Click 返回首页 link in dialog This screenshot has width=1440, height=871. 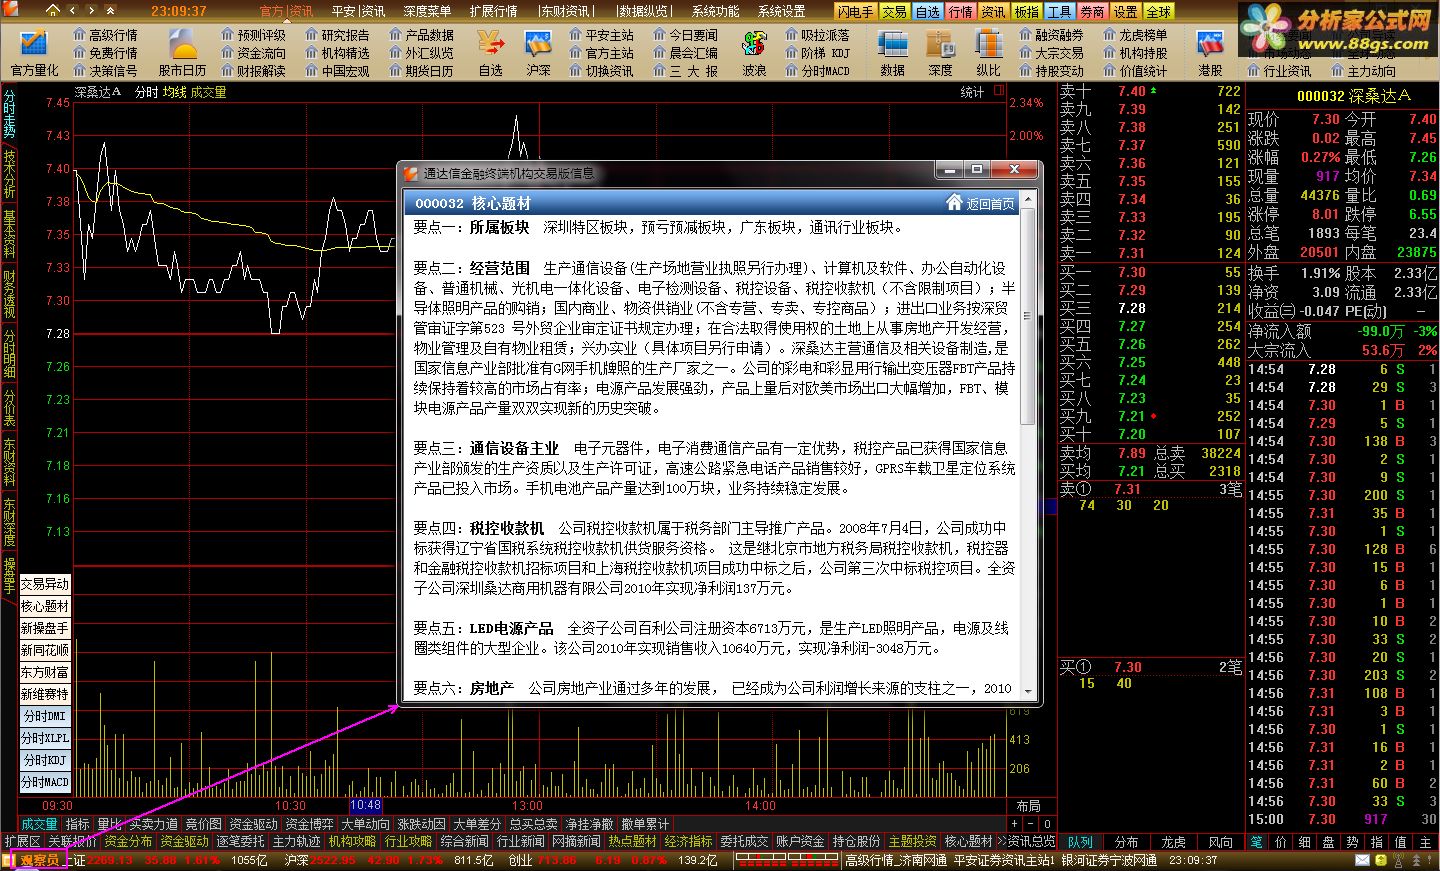point(990,204)
